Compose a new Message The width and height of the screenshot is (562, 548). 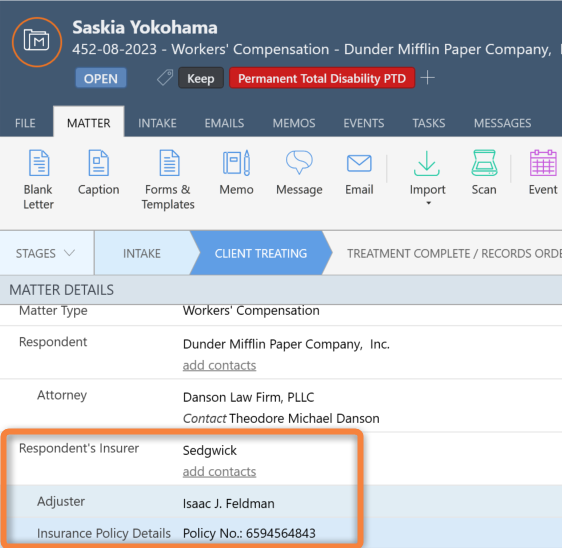(299, 173)
